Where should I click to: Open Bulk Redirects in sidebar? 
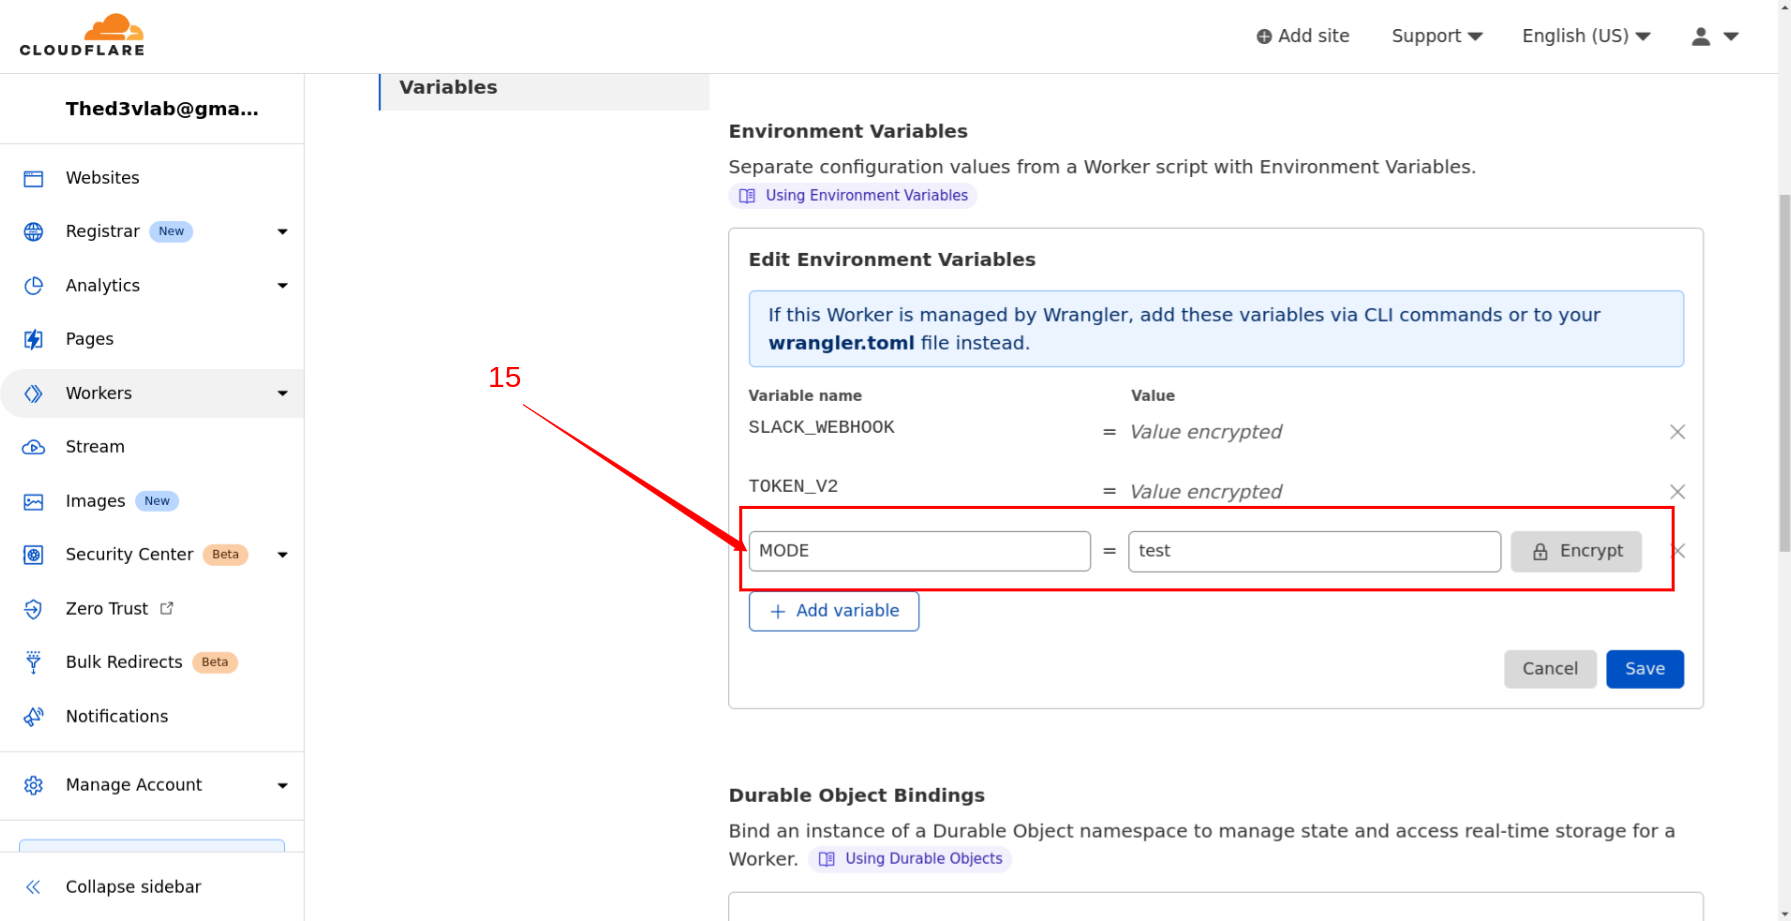(124, 662)
